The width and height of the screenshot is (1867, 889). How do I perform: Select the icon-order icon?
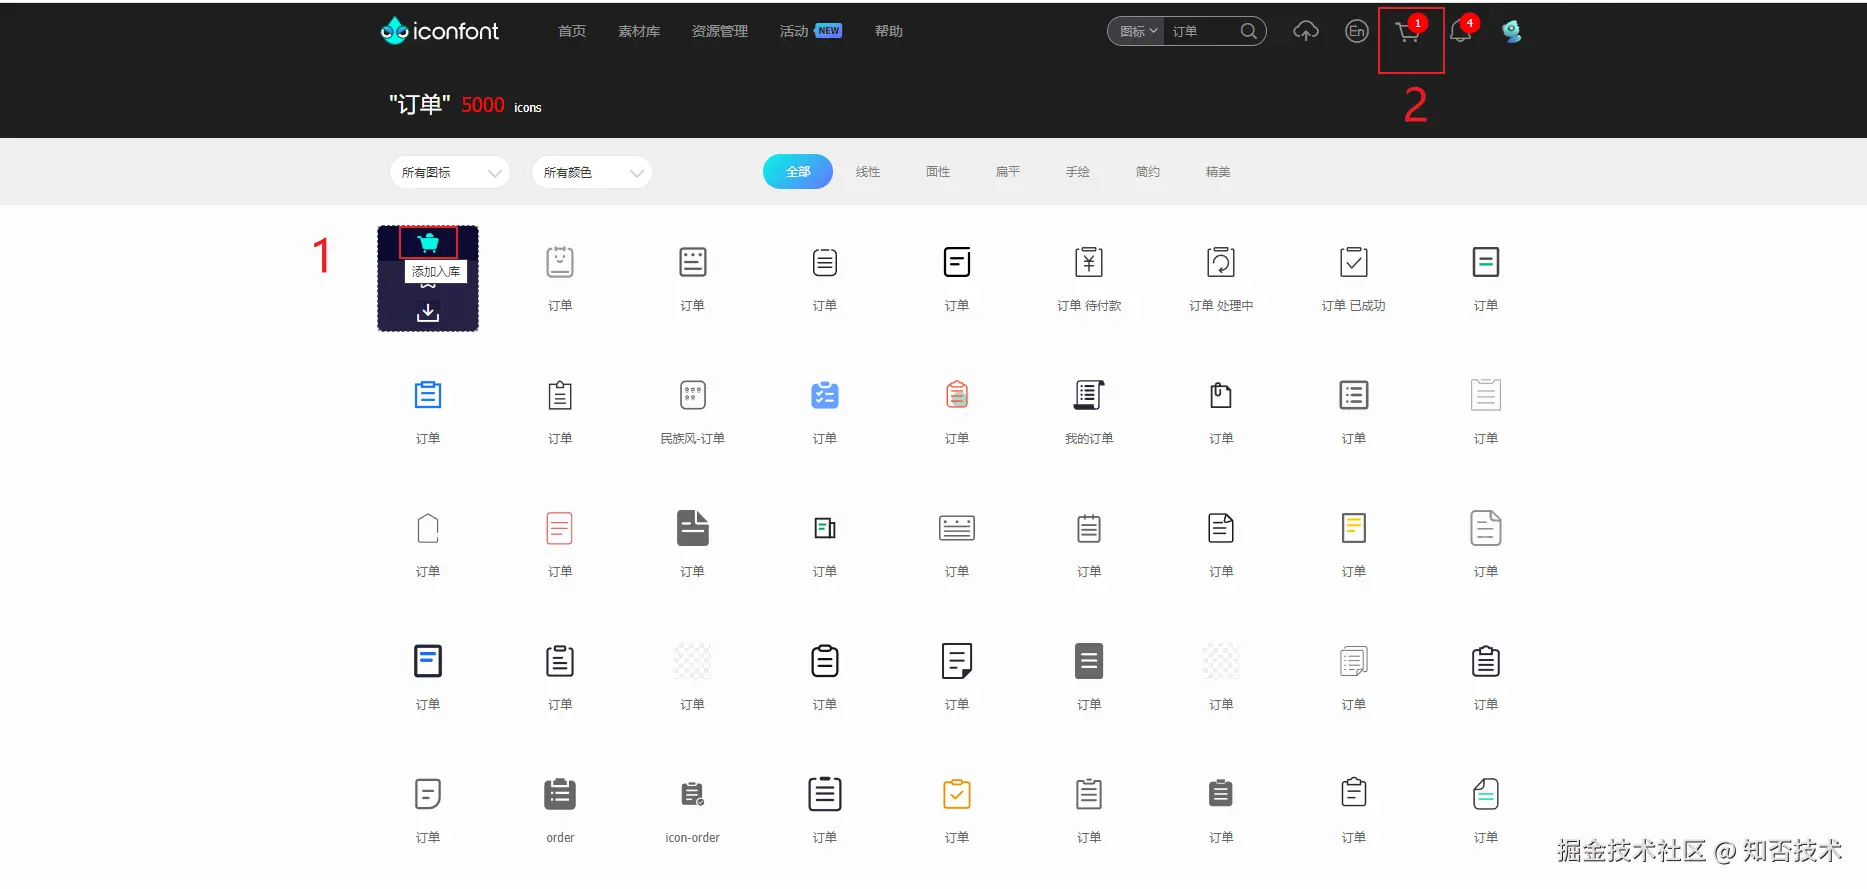693,794
